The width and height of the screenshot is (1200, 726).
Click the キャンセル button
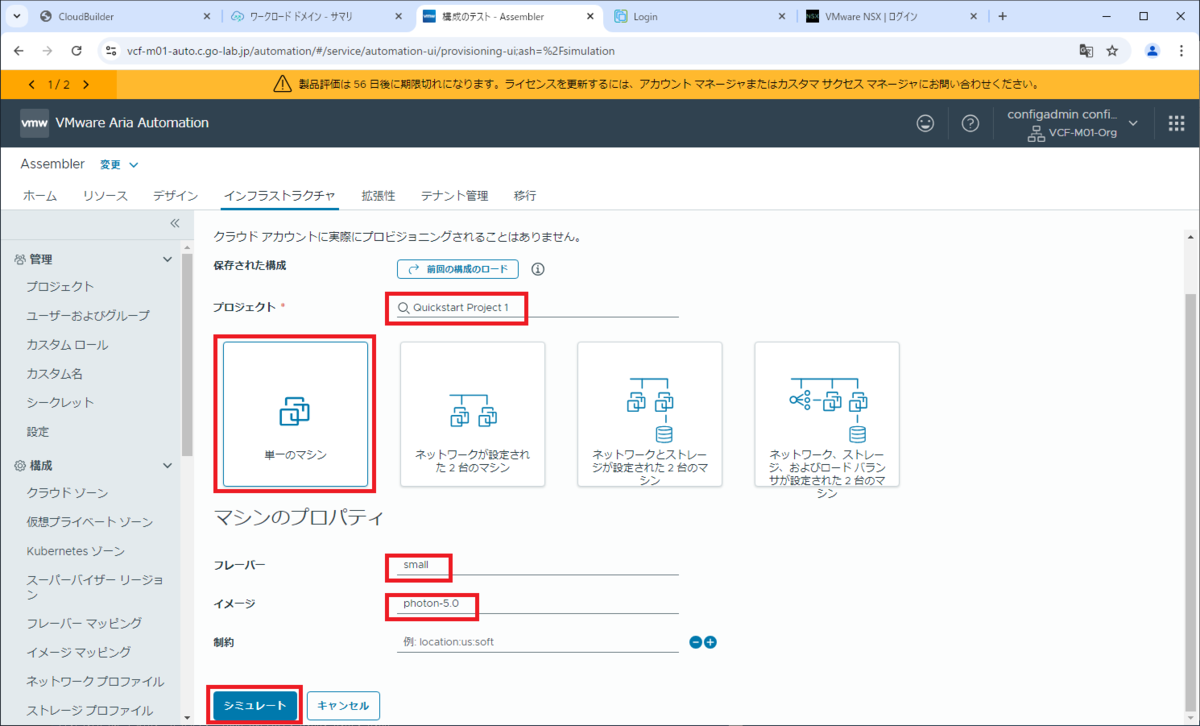pyautogui.click(x=343, y=705)
